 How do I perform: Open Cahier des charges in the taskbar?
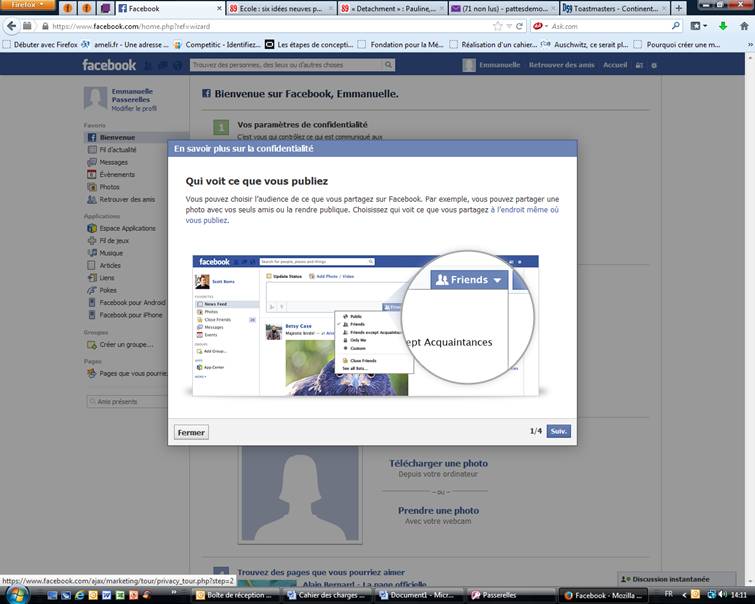tap(327, 595)
